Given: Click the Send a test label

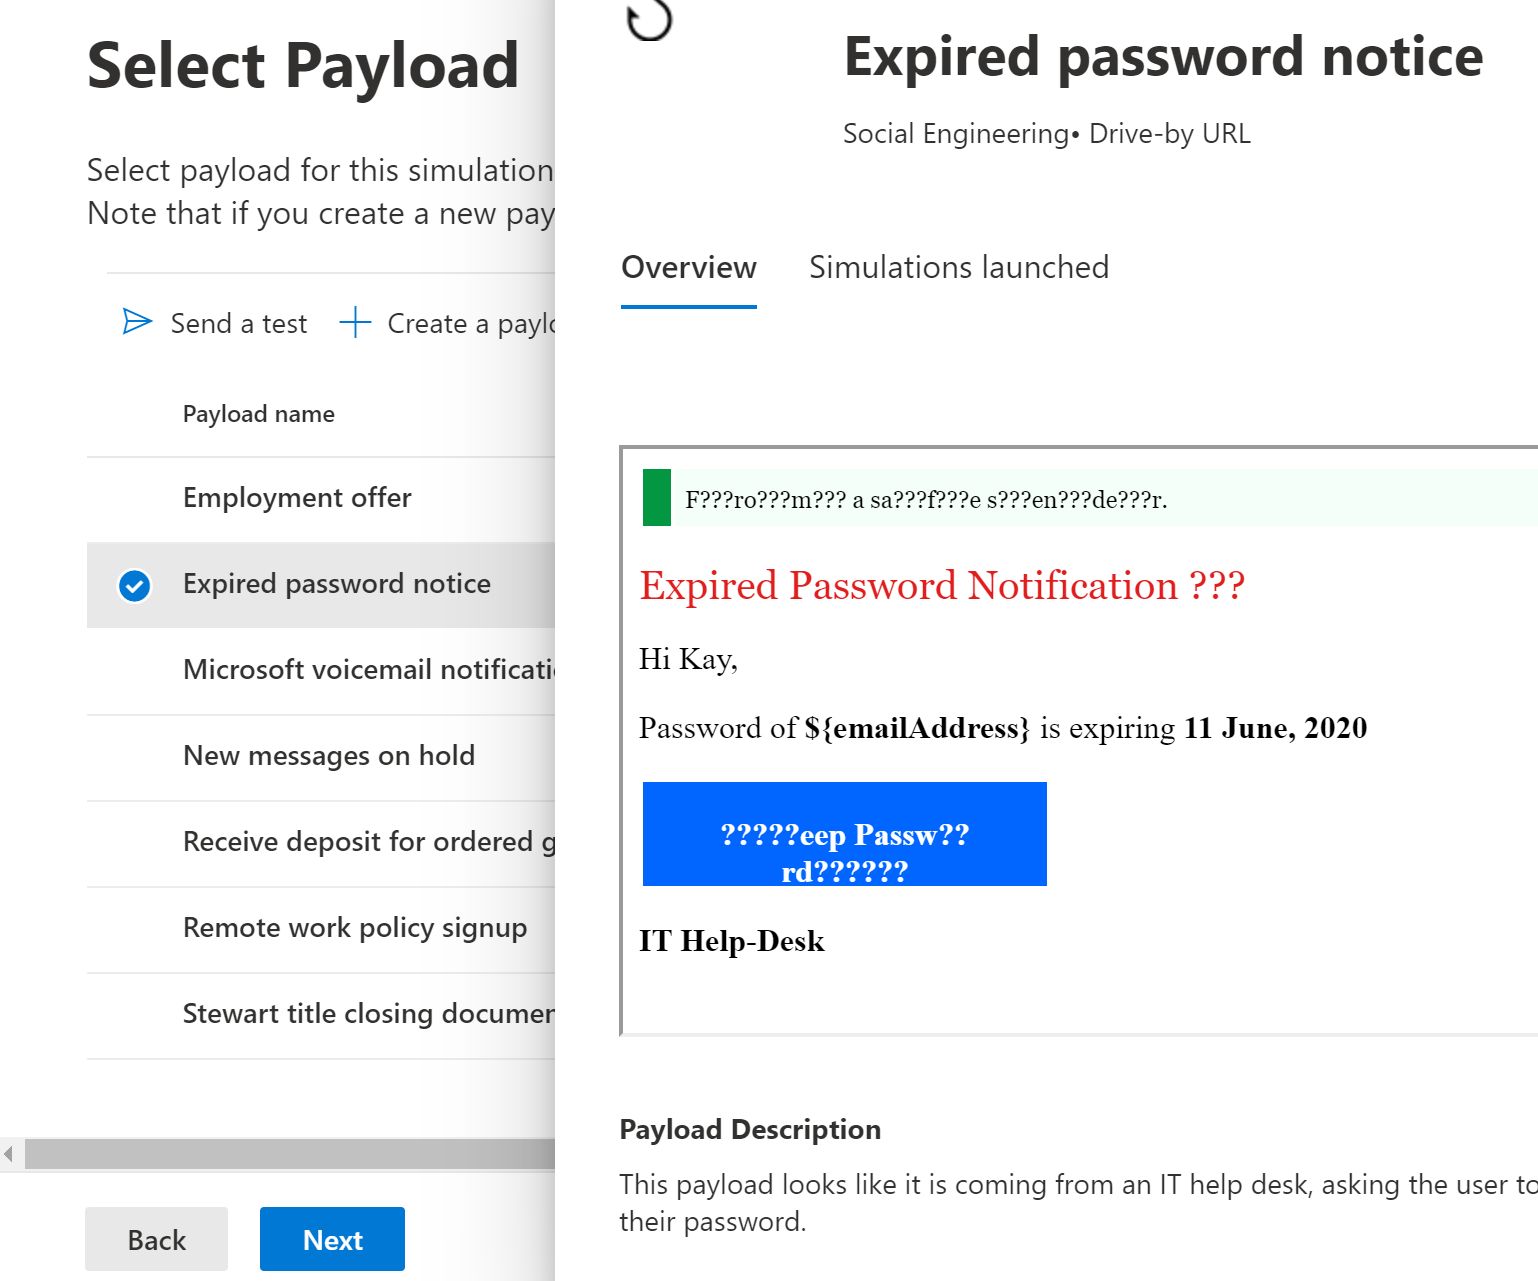Looking at the screenshot, I should coord(238,324).
